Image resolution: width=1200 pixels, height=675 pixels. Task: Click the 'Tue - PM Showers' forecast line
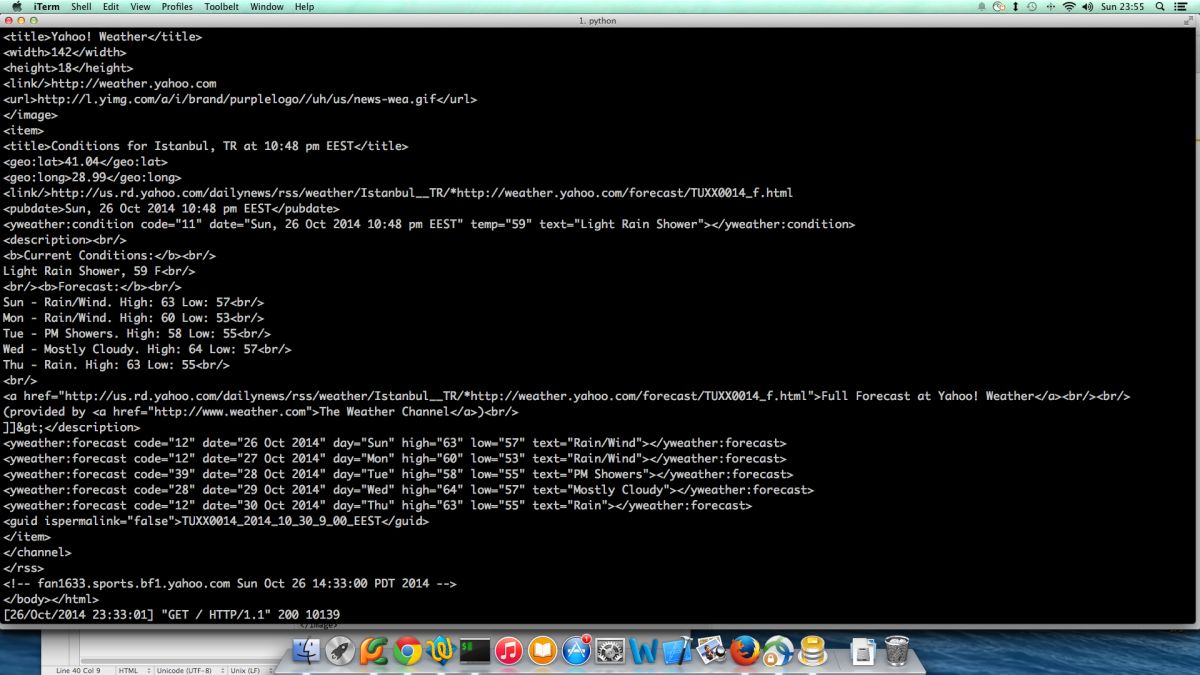tap(137, 333)
